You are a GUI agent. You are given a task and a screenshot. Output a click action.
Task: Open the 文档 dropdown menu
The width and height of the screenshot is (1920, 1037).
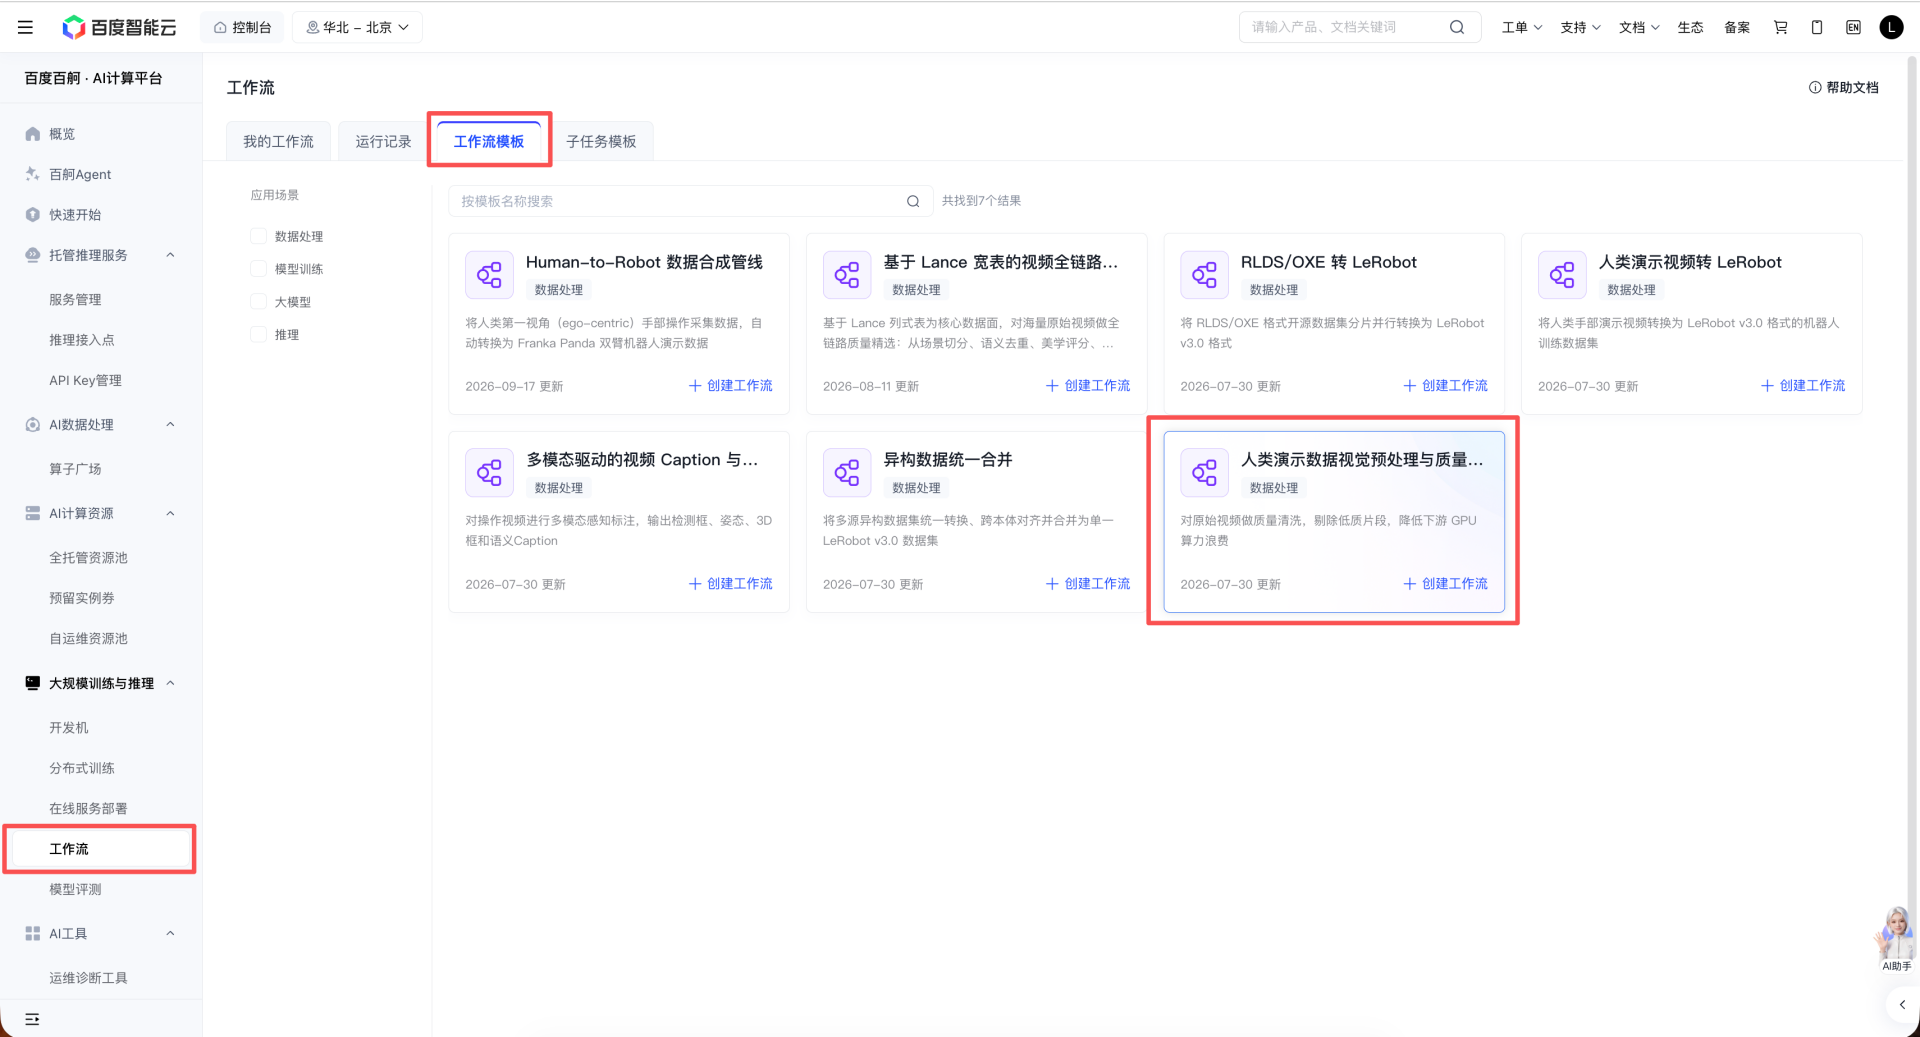(1639, 27)
